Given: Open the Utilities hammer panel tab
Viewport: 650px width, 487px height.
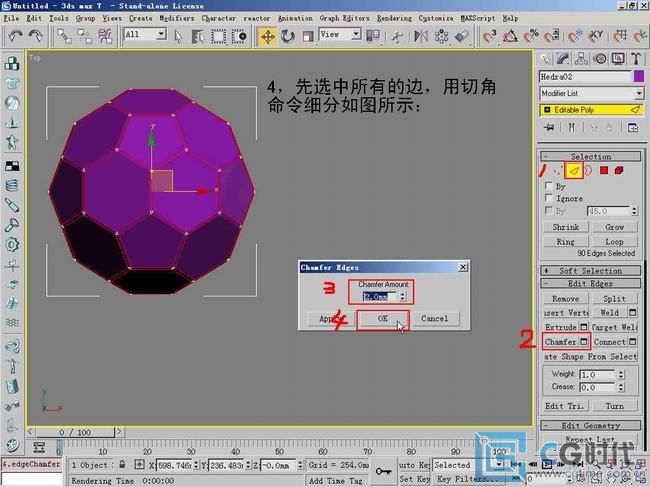Looking at the screenshot, I should (x=636, y=59).
